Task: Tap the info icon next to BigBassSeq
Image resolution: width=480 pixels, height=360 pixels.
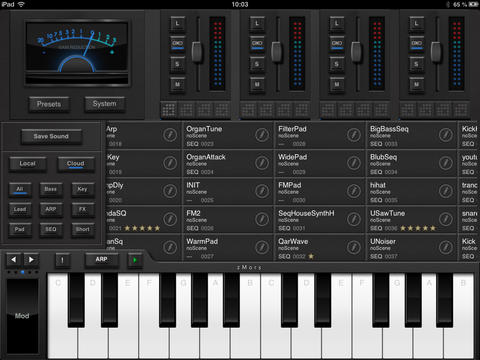Action: [x=445, y=135]
